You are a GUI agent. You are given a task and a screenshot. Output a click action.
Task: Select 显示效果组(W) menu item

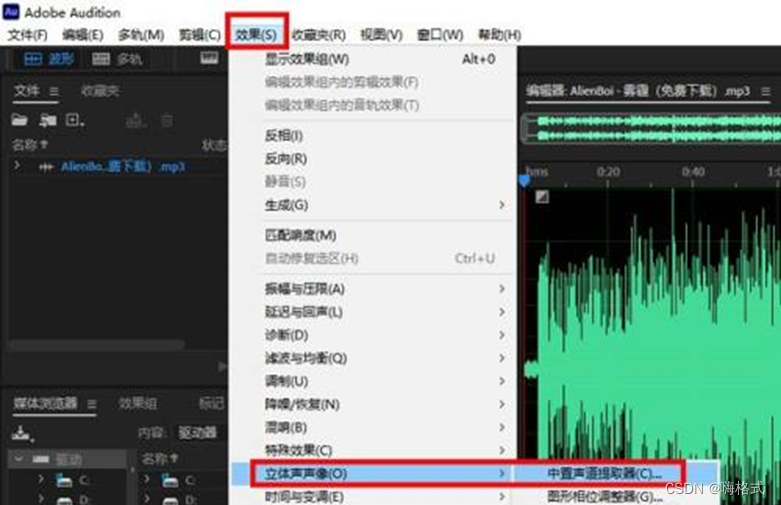pos(371,59)
